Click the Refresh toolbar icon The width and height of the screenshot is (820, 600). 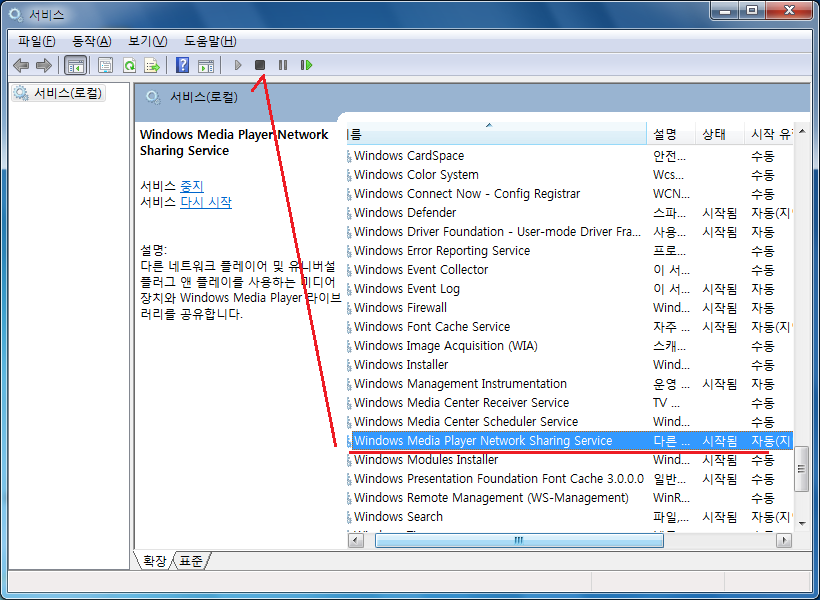129,65
